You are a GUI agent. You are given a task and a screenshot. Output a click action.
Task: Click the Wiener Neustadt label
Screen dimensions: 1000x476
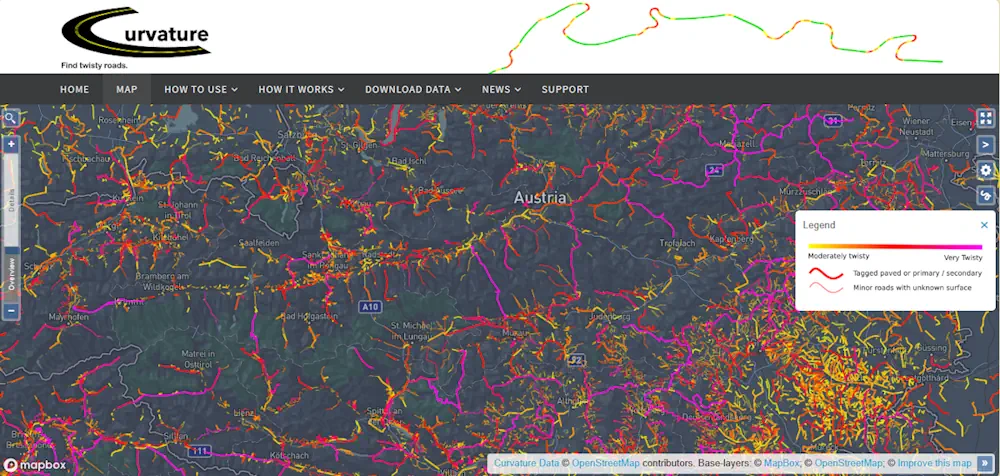[916, 126]
